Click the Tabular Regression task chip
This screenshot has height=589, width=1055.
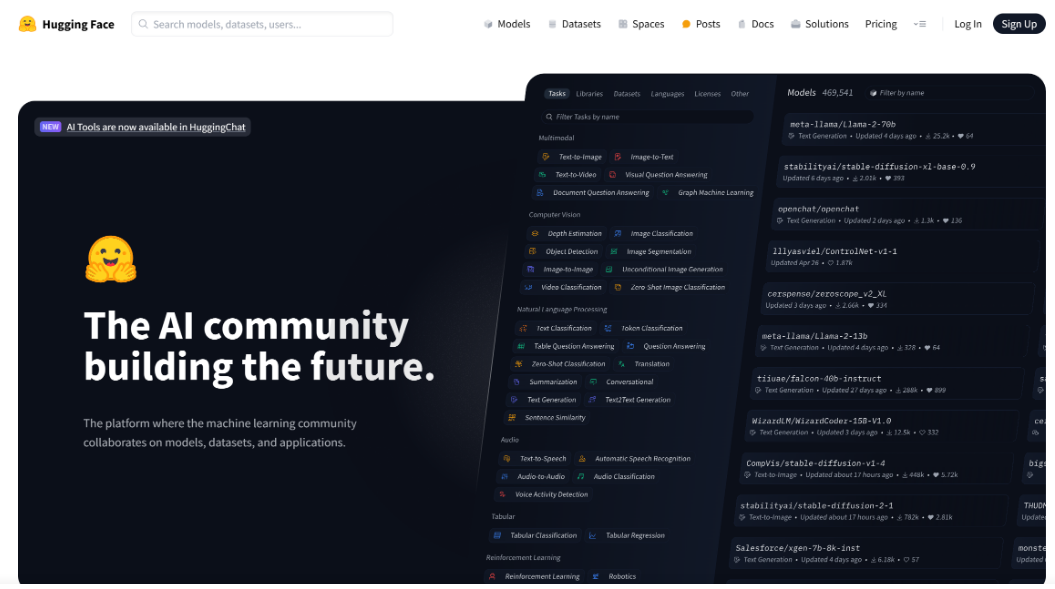[627, 535]
